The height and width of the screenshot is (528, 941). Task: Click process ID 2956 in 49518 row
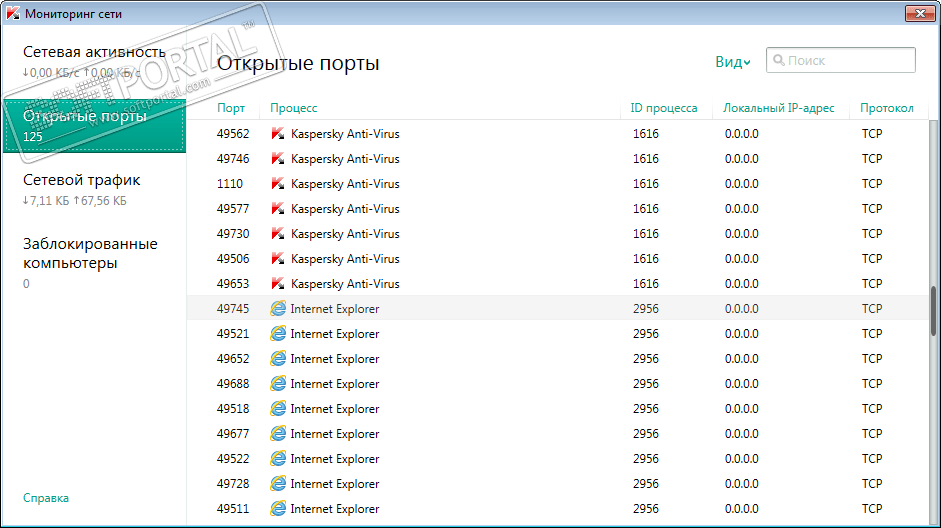point(646,409)
